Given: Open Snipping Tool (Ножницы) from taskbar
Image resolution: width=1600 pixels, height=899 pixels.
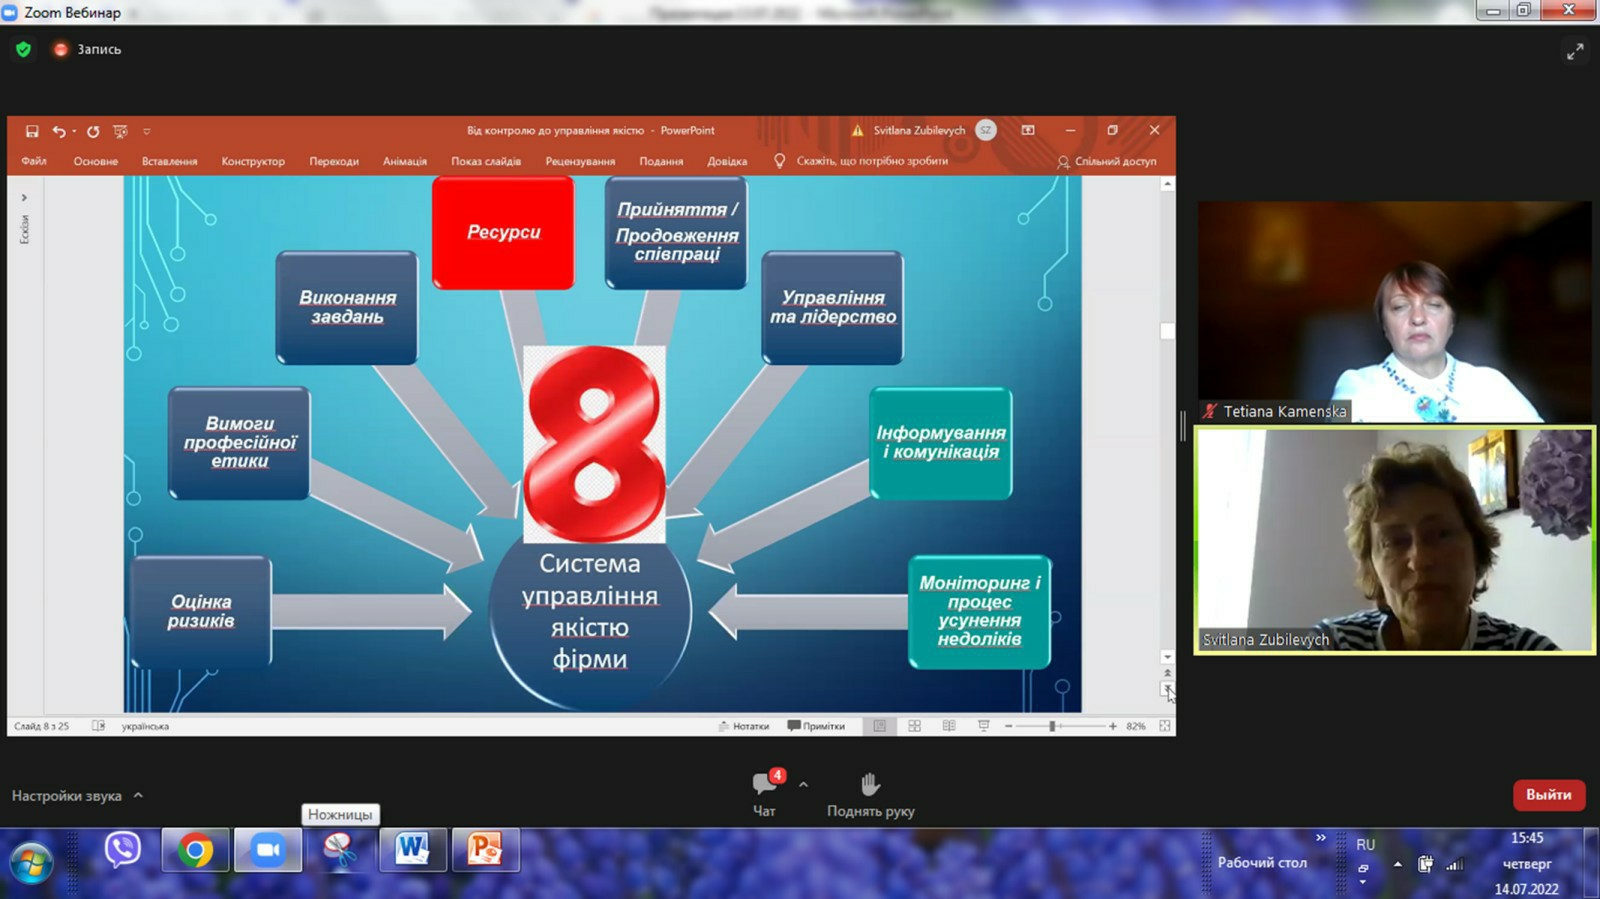Looking at the screenshot, I should pos(339,850).
